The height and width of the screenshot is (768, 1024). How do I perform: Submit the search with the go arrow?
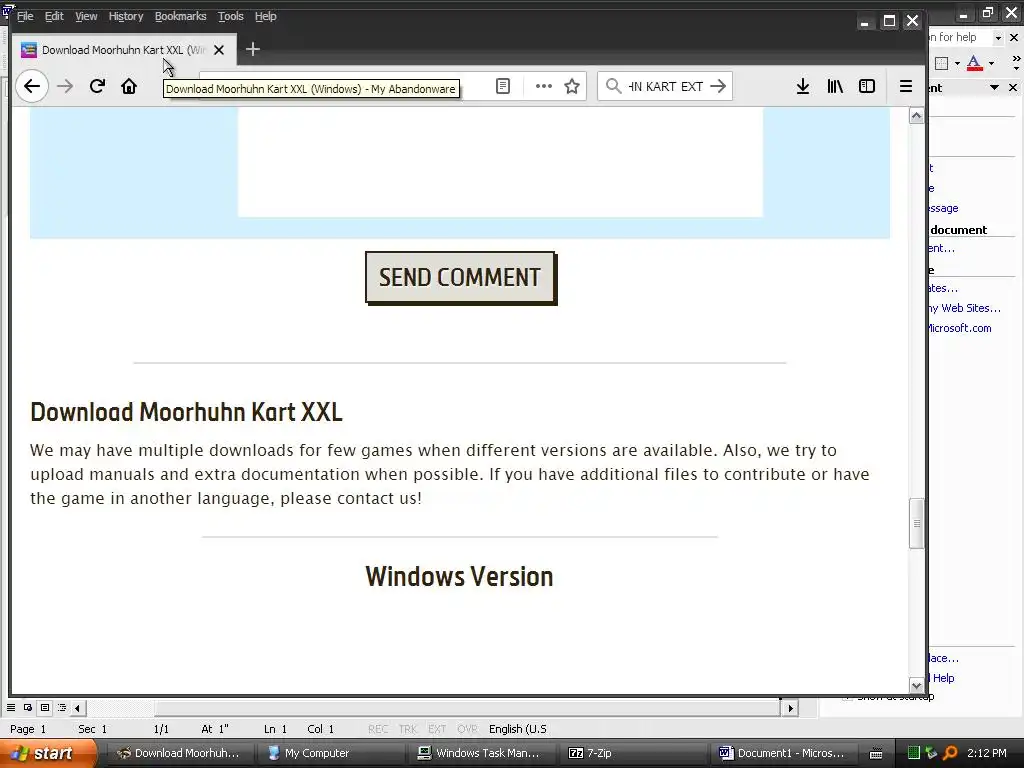click(718, 86)
